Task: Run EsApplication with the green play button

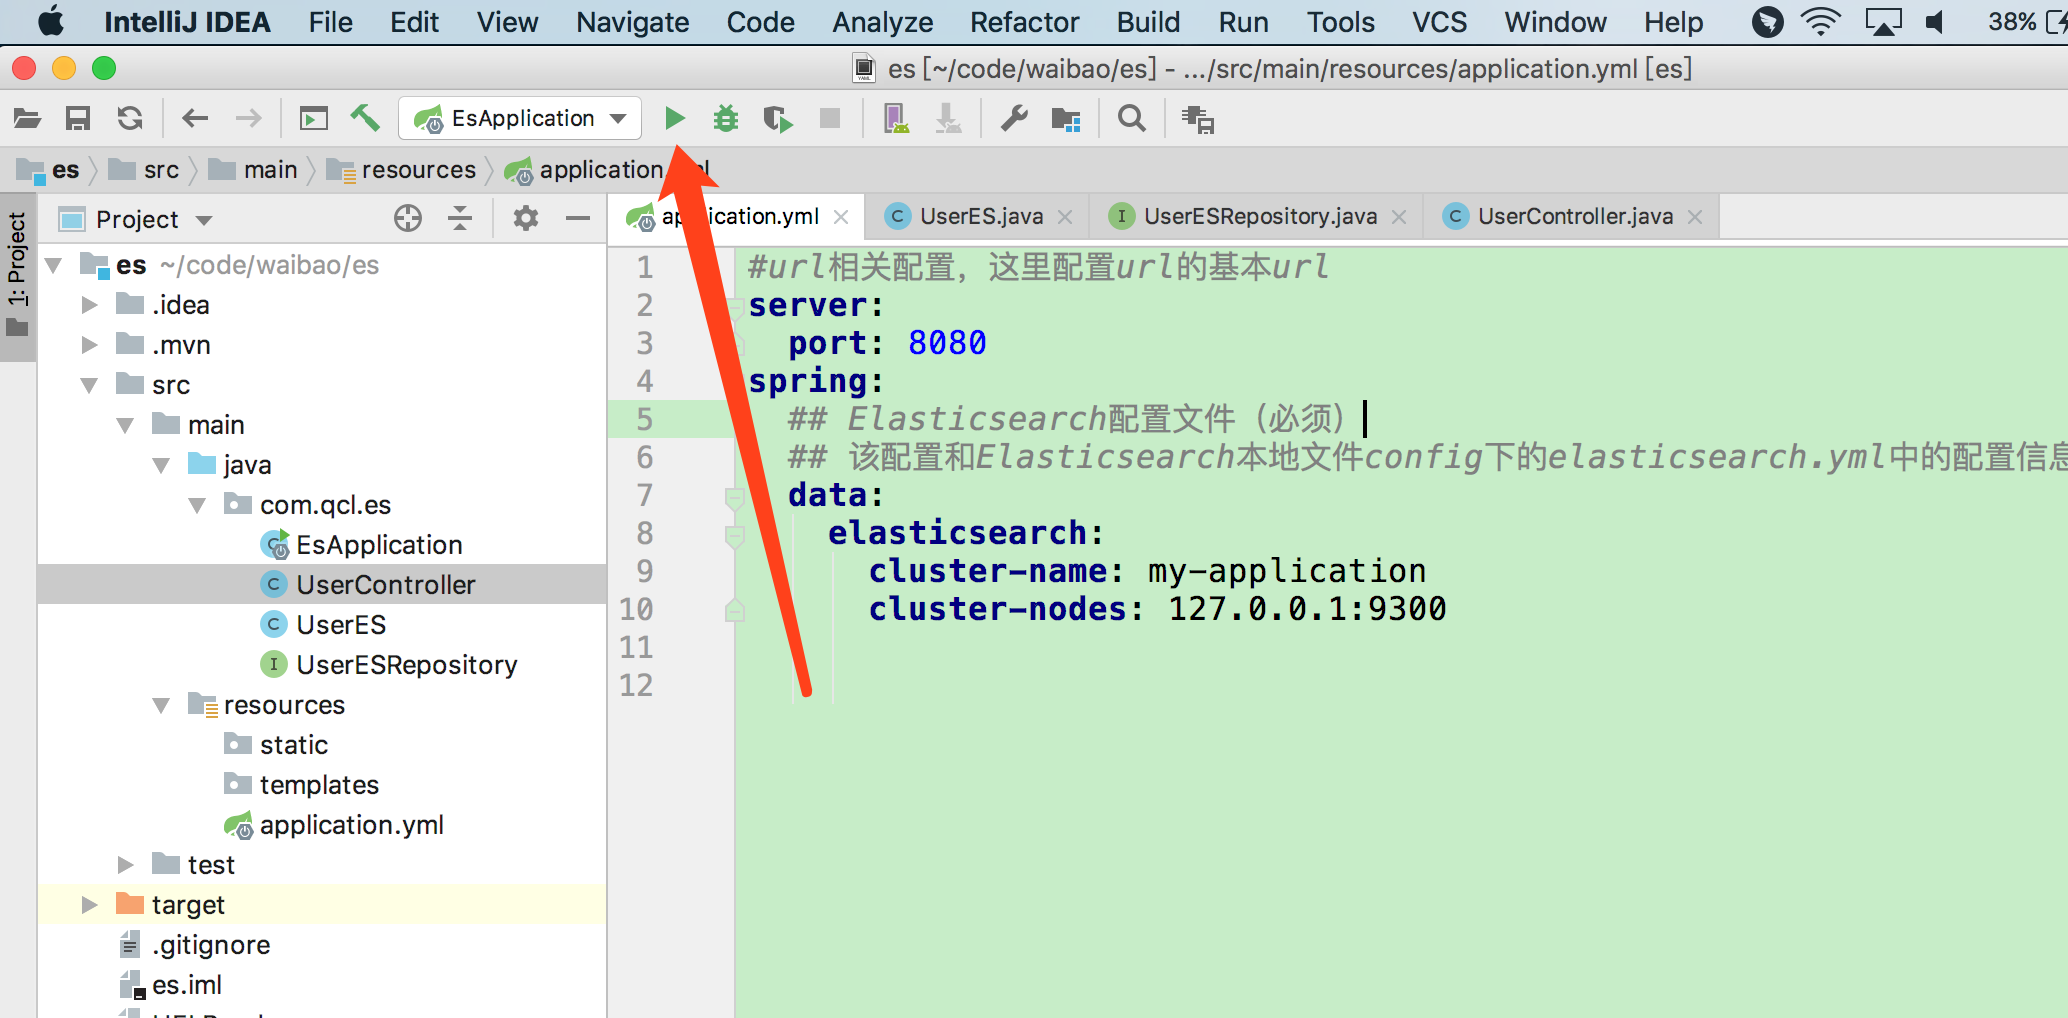Action: point(675,118)
